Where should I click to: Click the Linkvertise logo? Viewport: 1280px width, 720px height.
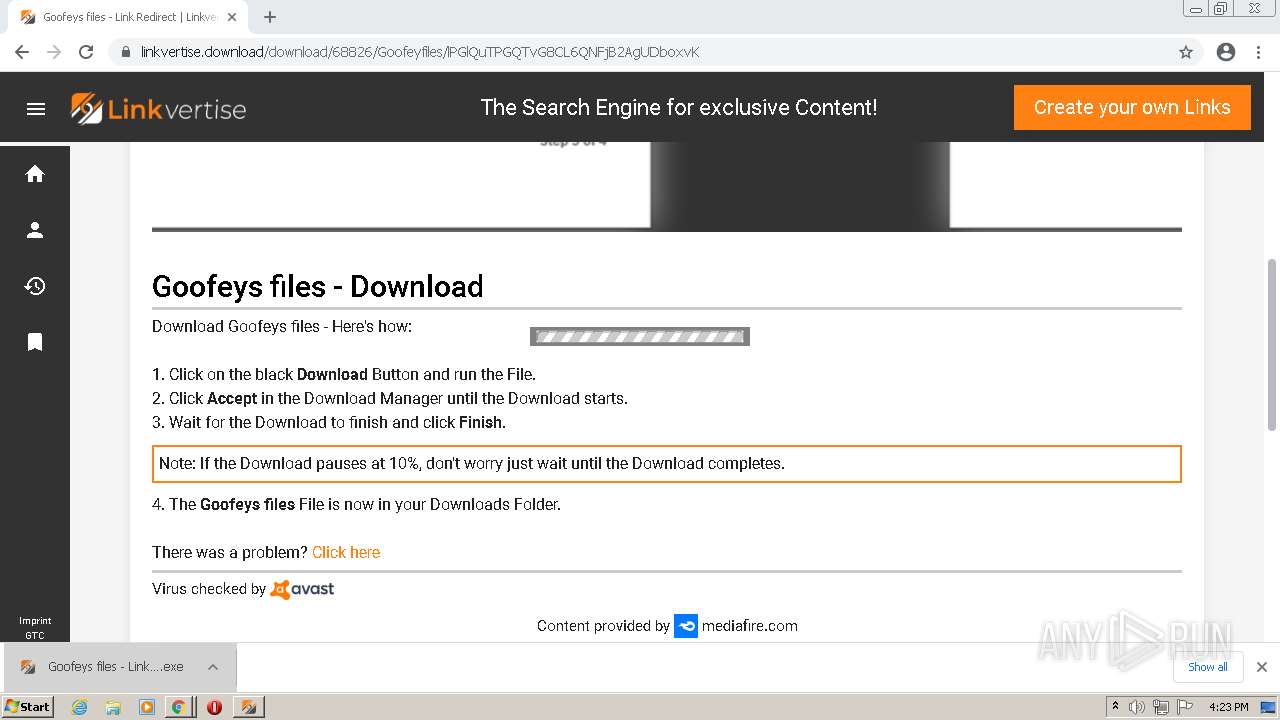point(158,109)
